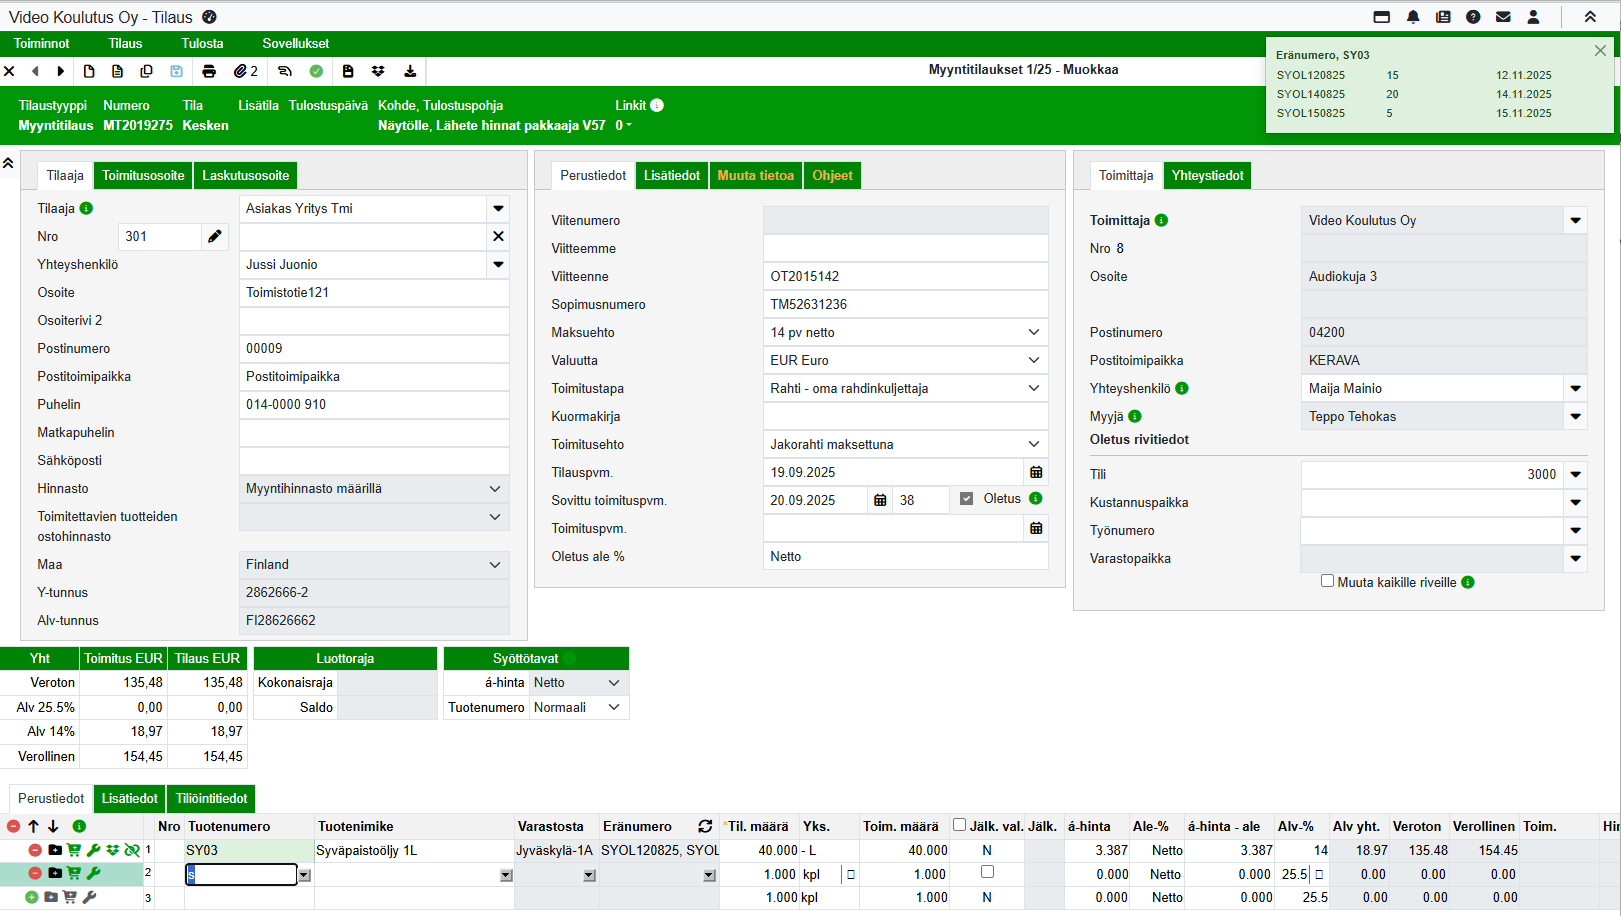Image resolution: width=1621 pixels, height=916 pixels.
Task: Switch to the Toimitusosoite tab
Action: point(143,175)
